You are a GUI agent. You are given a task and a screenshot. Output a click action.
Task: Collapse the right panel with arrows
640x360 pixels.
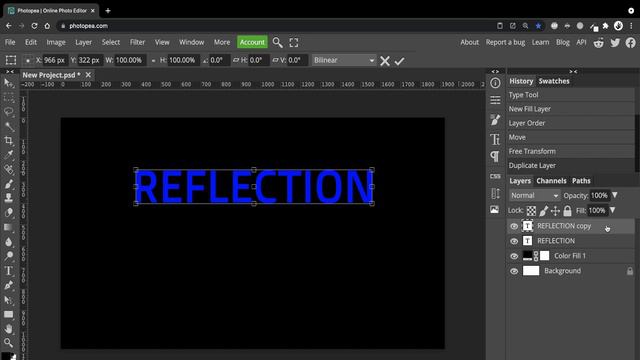(573, 72)
